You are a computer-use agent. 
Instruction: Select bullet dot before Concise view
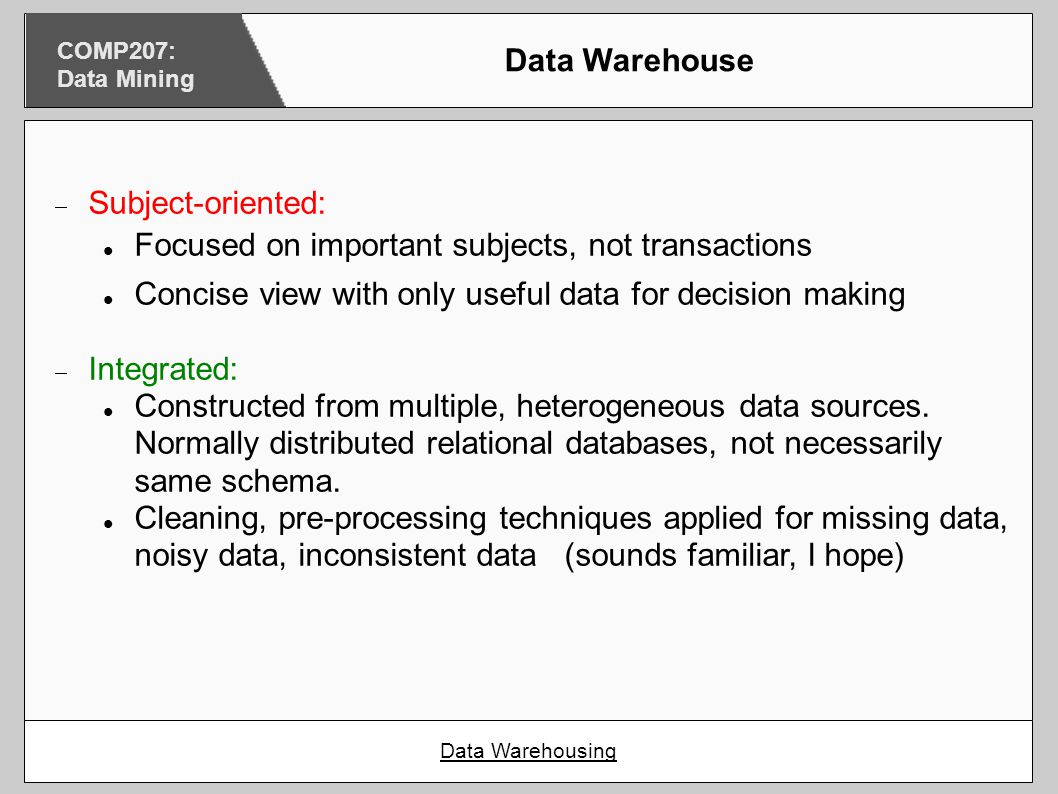point(108,300)
